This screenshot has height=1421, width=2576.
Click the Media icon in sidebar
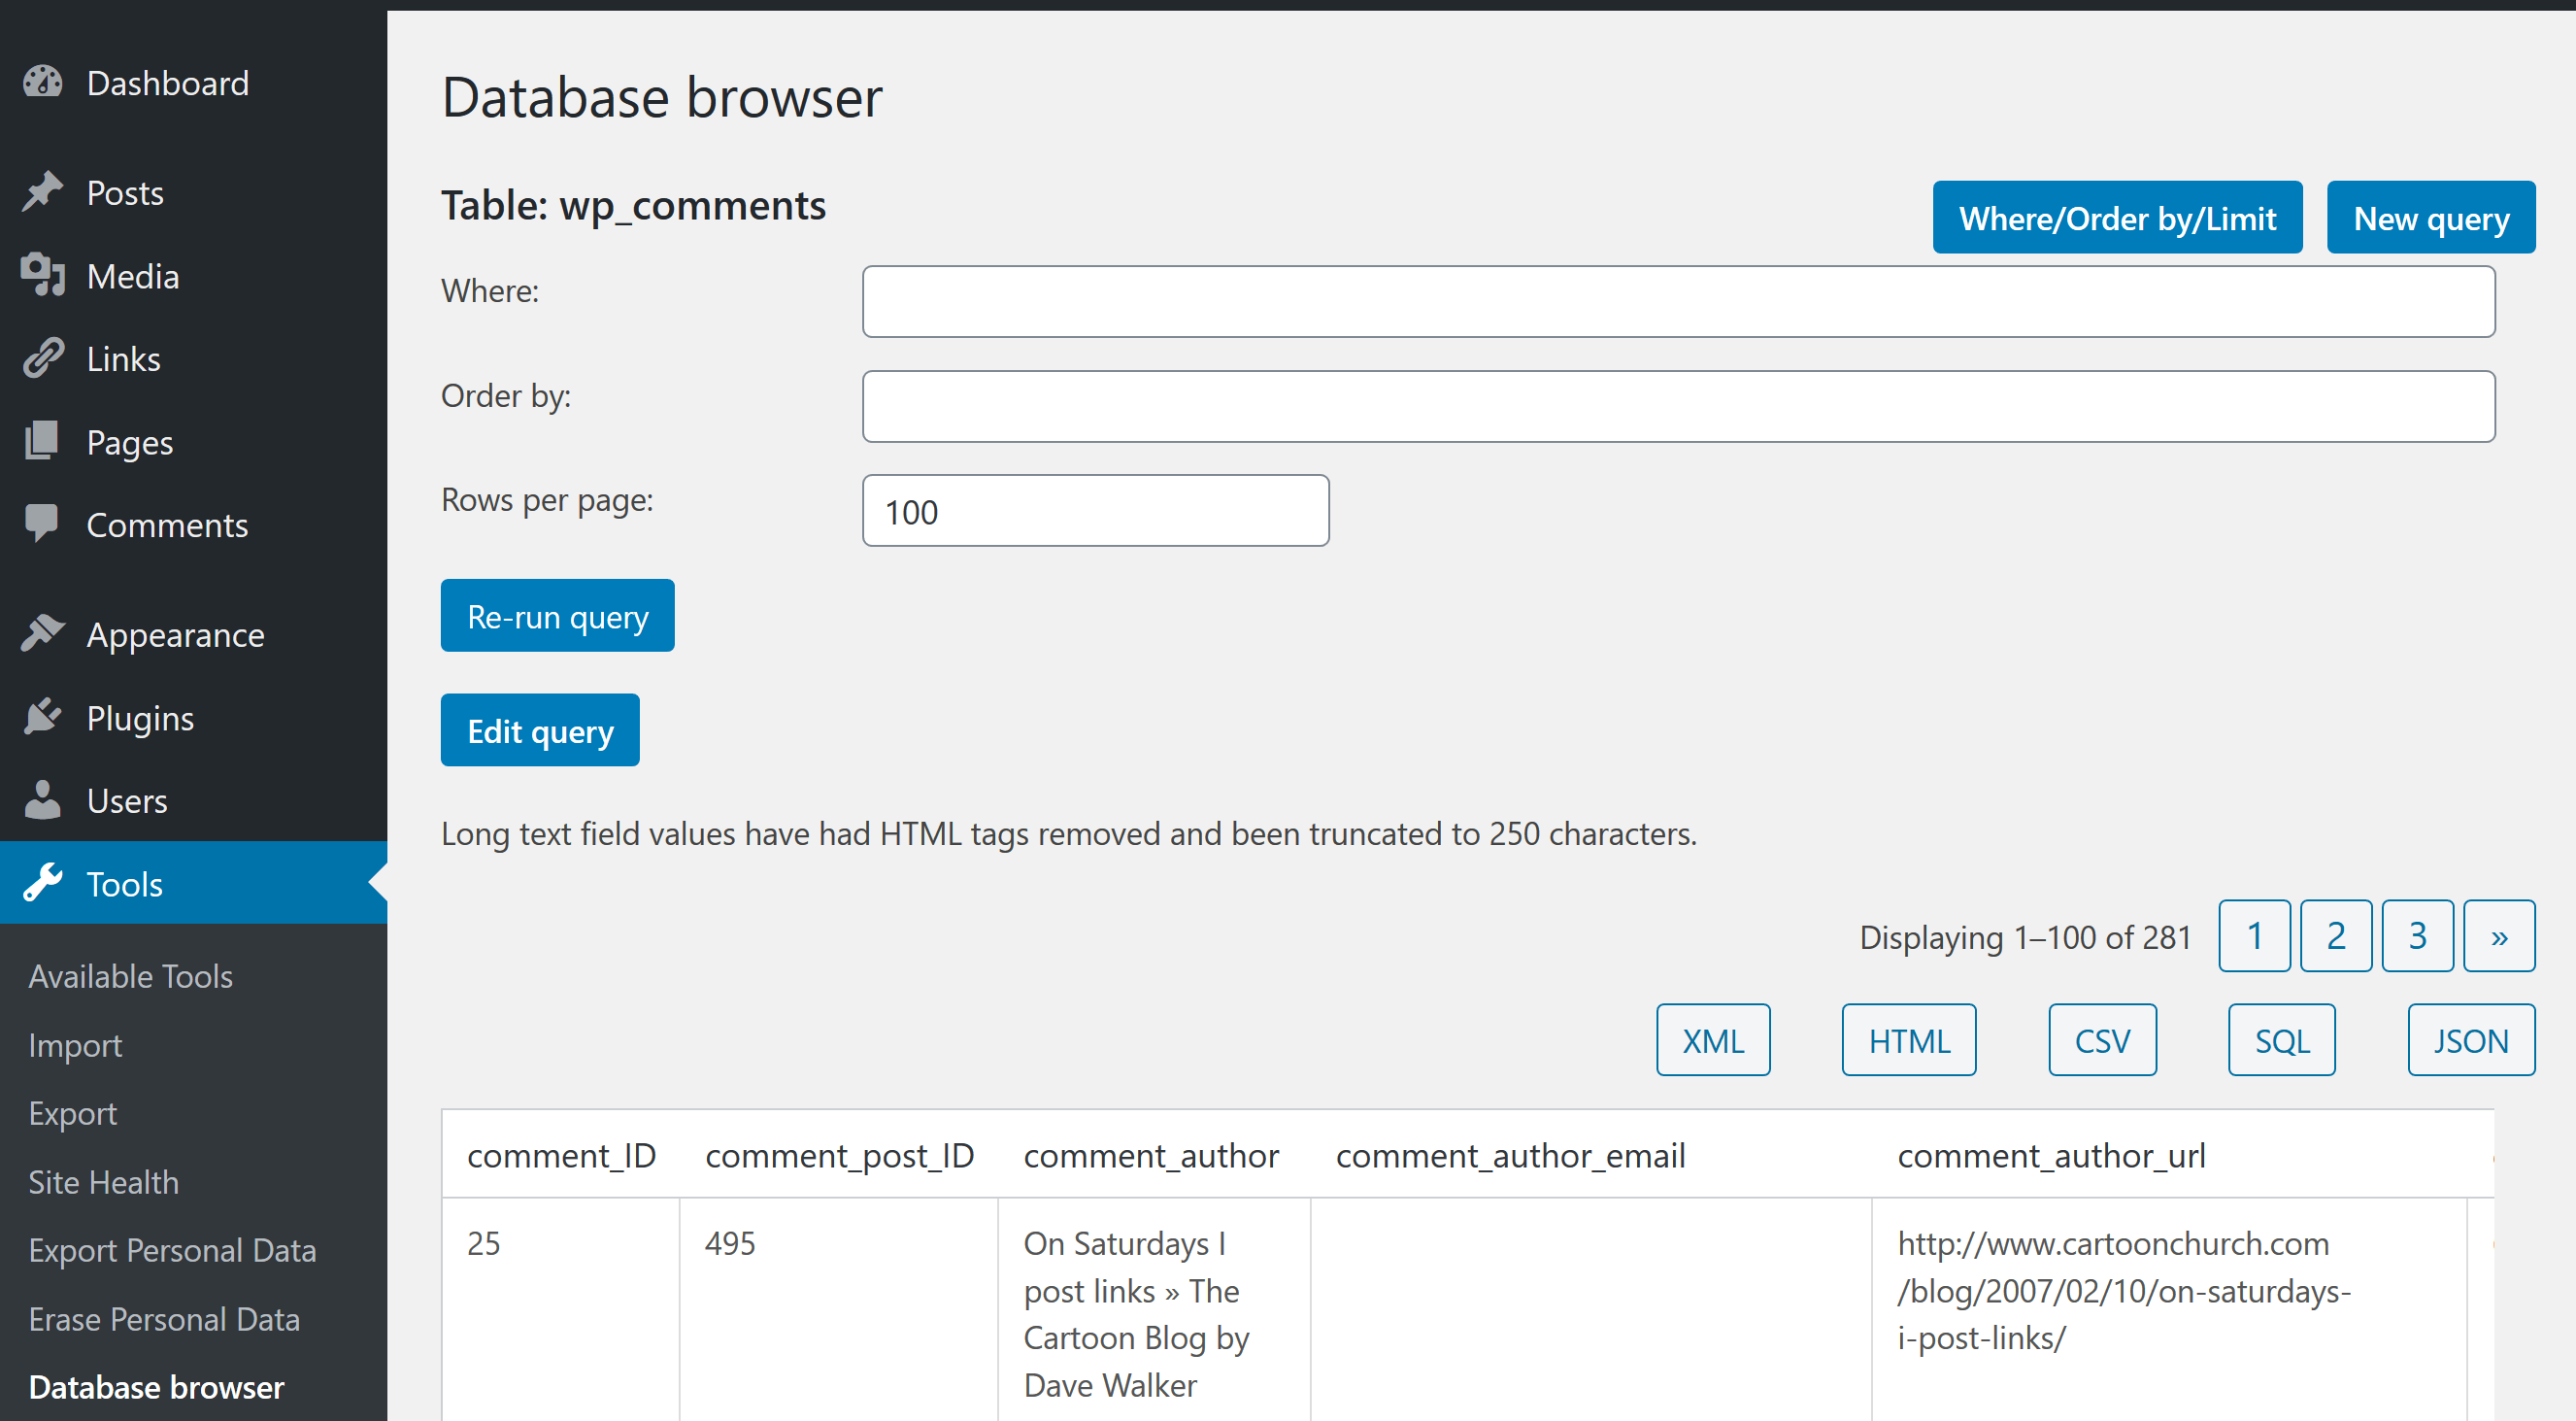coord(43,275)
